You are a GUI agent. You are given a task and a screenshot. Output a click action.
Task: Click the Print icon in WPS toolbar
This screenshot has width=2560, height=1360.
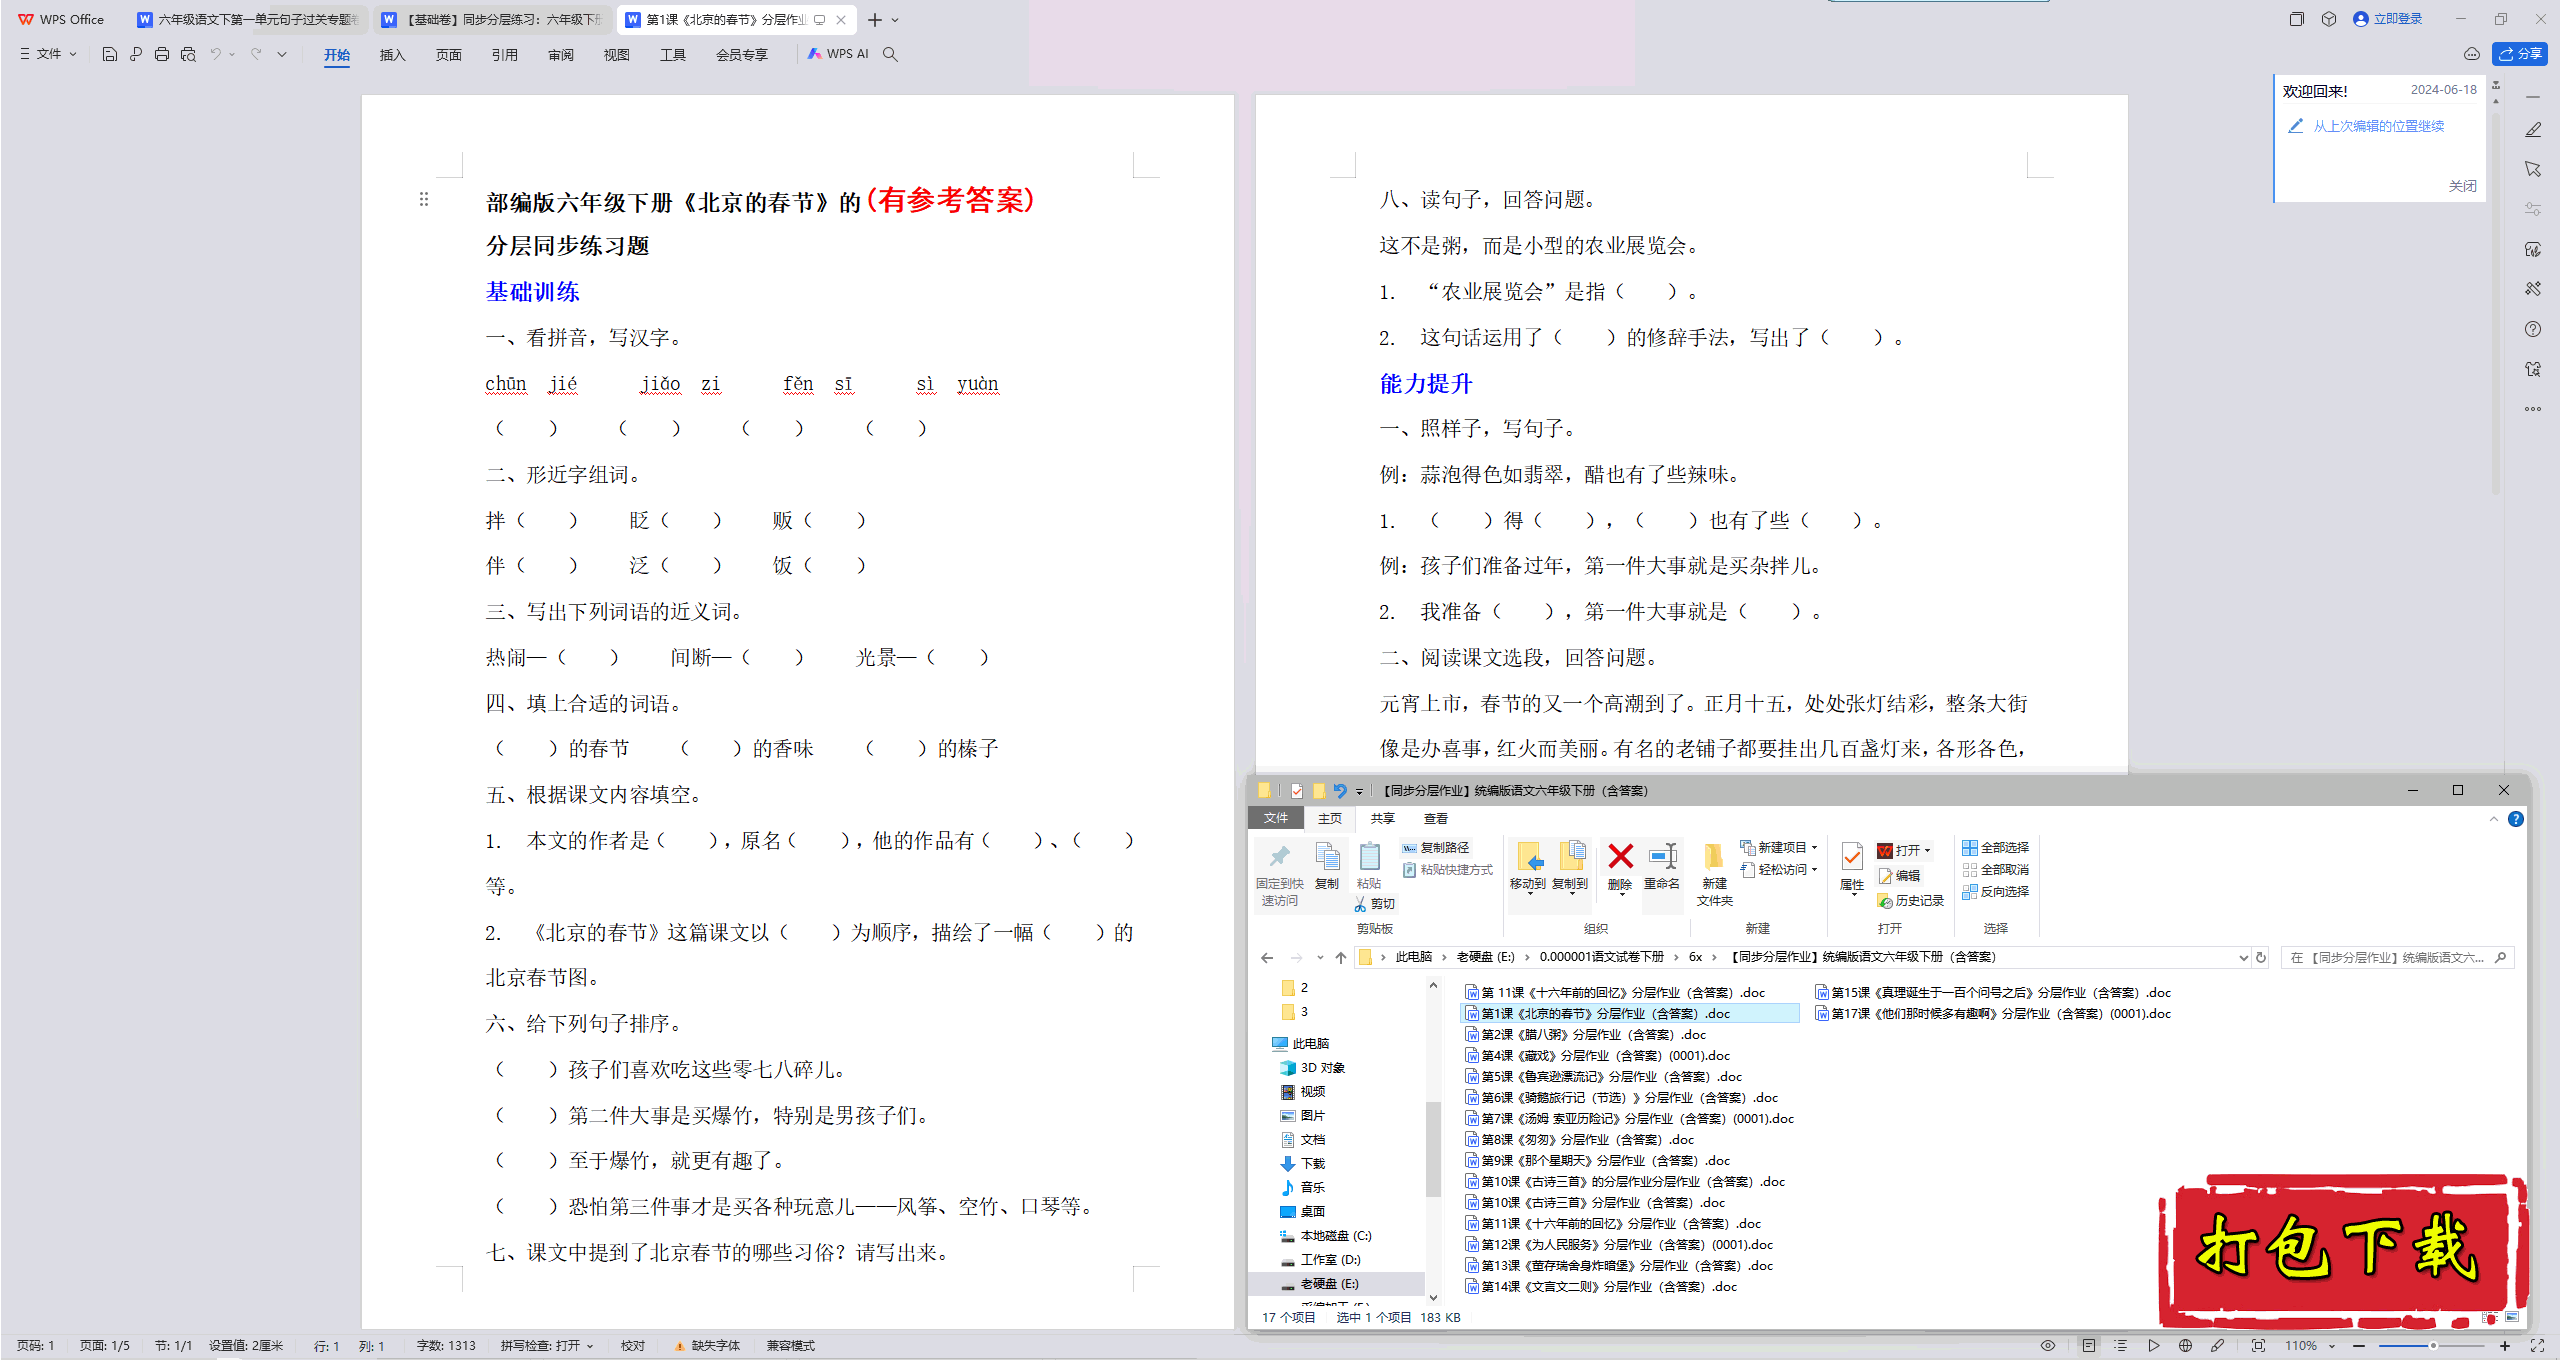[x=162, y=54]
